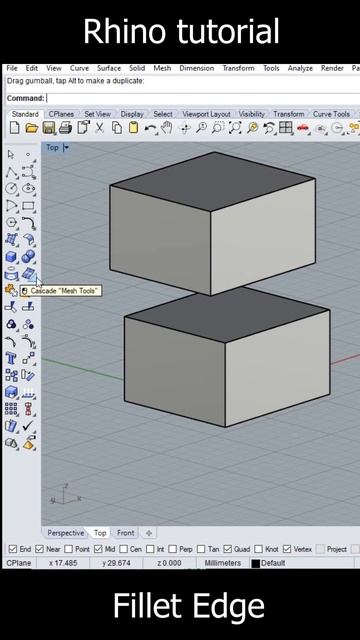Image resolution: width=360 pixels, height=640 pixels.
Task: Toggle the CPlane coordinate status pane
Action: tap(19, 563)
